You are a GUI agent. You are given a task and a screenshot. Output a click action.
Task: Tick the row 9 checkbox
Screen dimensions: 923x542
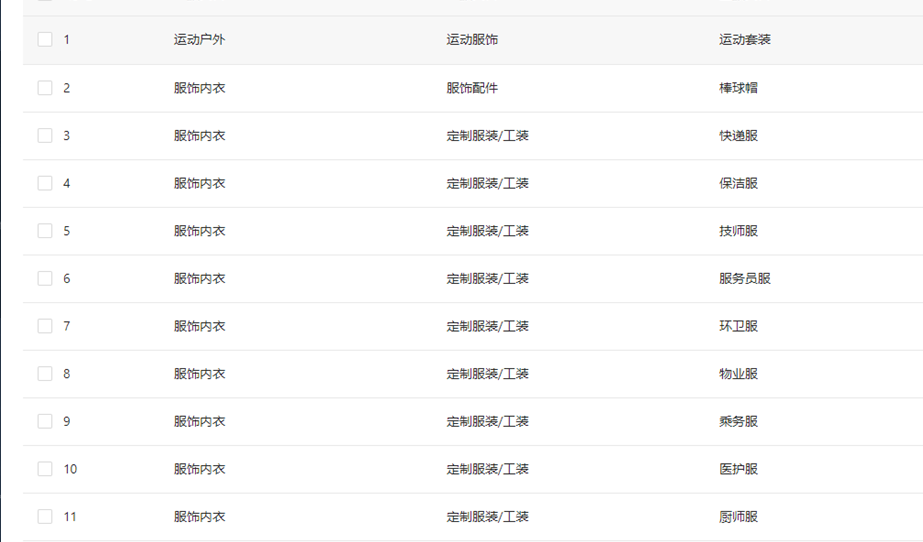[x=45, y=421]
